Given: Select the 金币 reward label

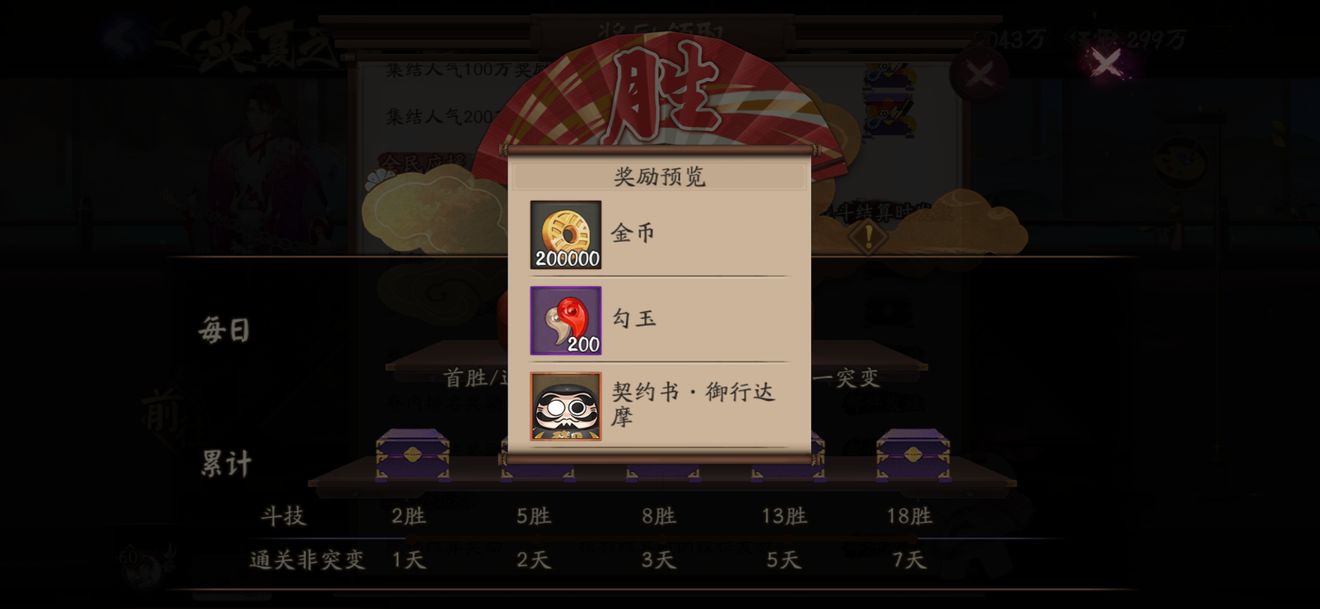Looking at the screenshot, I should click(633, 233).
